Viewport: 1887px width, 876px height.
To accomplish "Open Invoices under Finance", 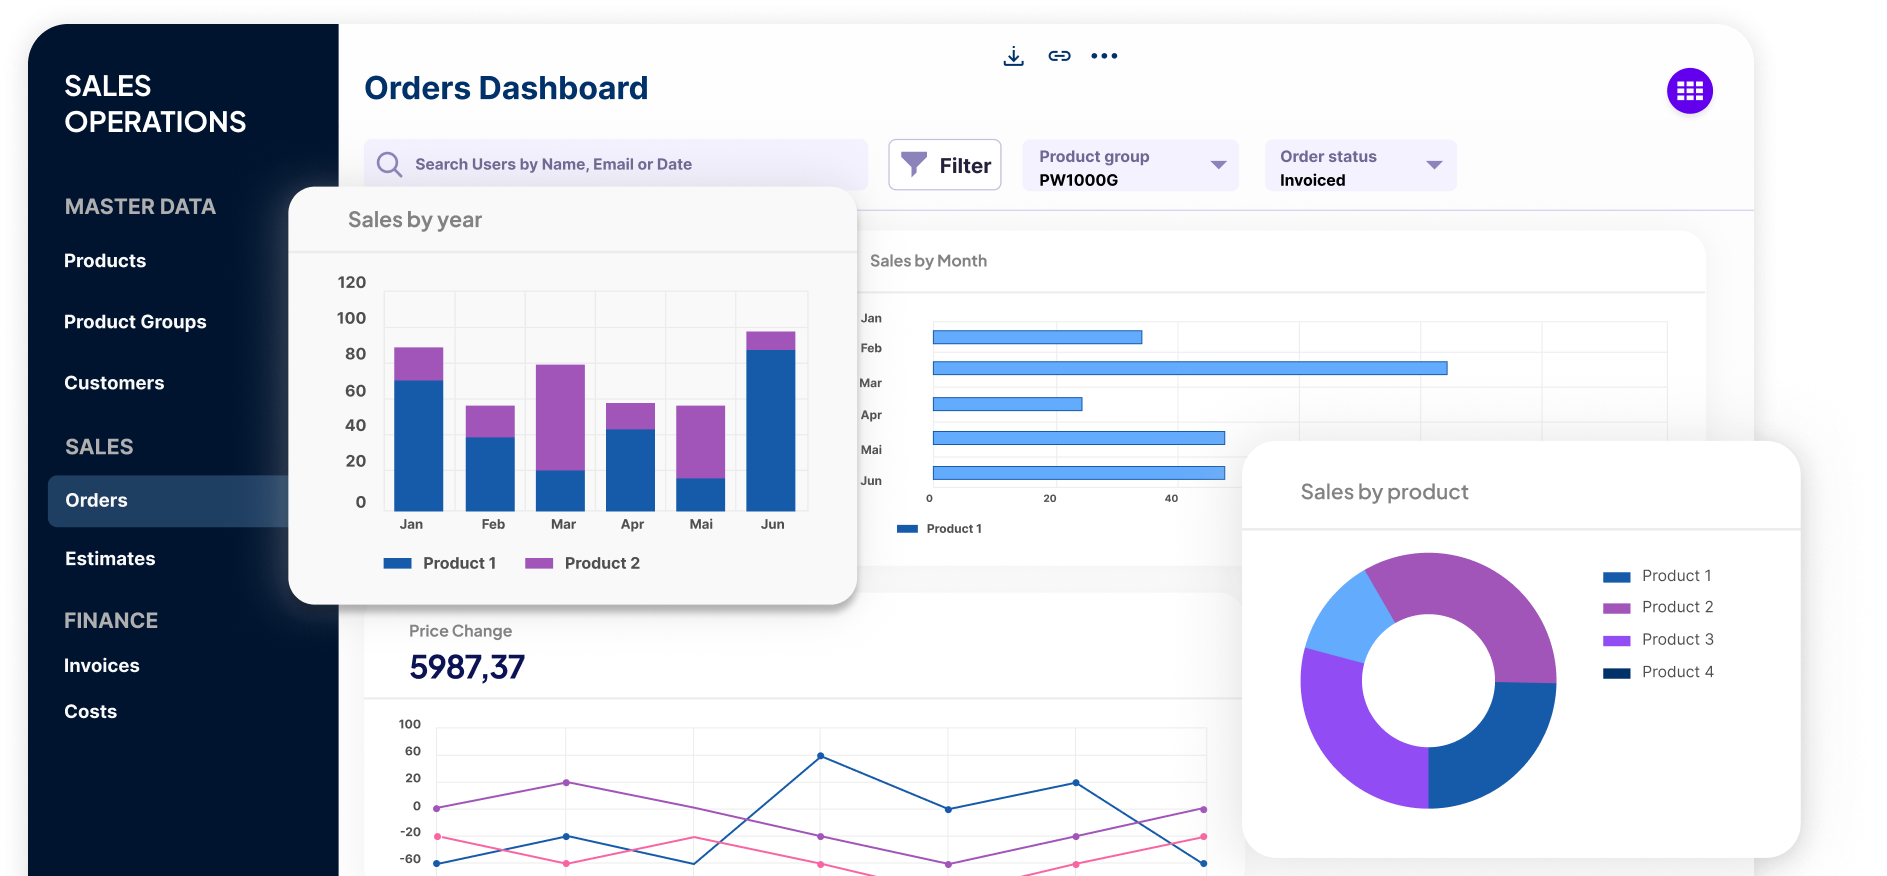I will [102, 666].
